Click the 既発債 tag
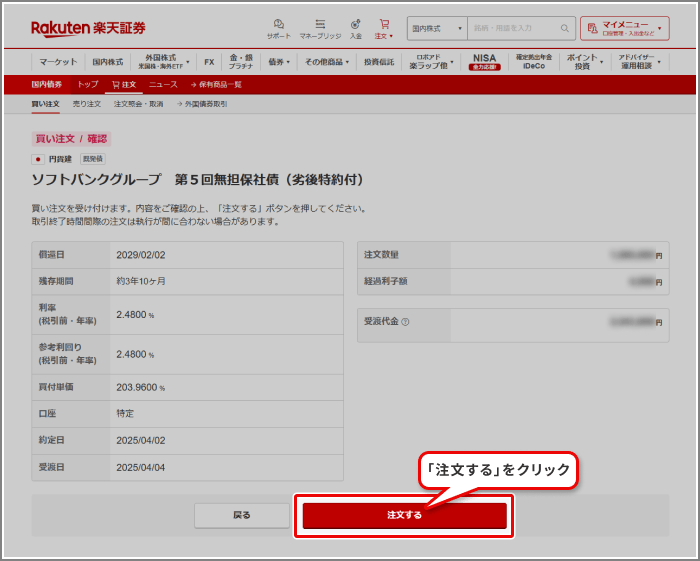 (x=93, y=159)
